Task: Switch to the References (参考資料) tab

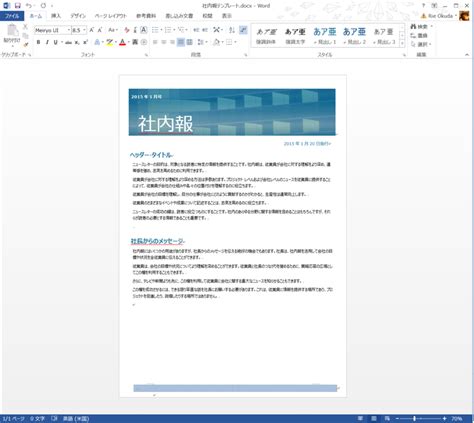Action: pos(146,16)
